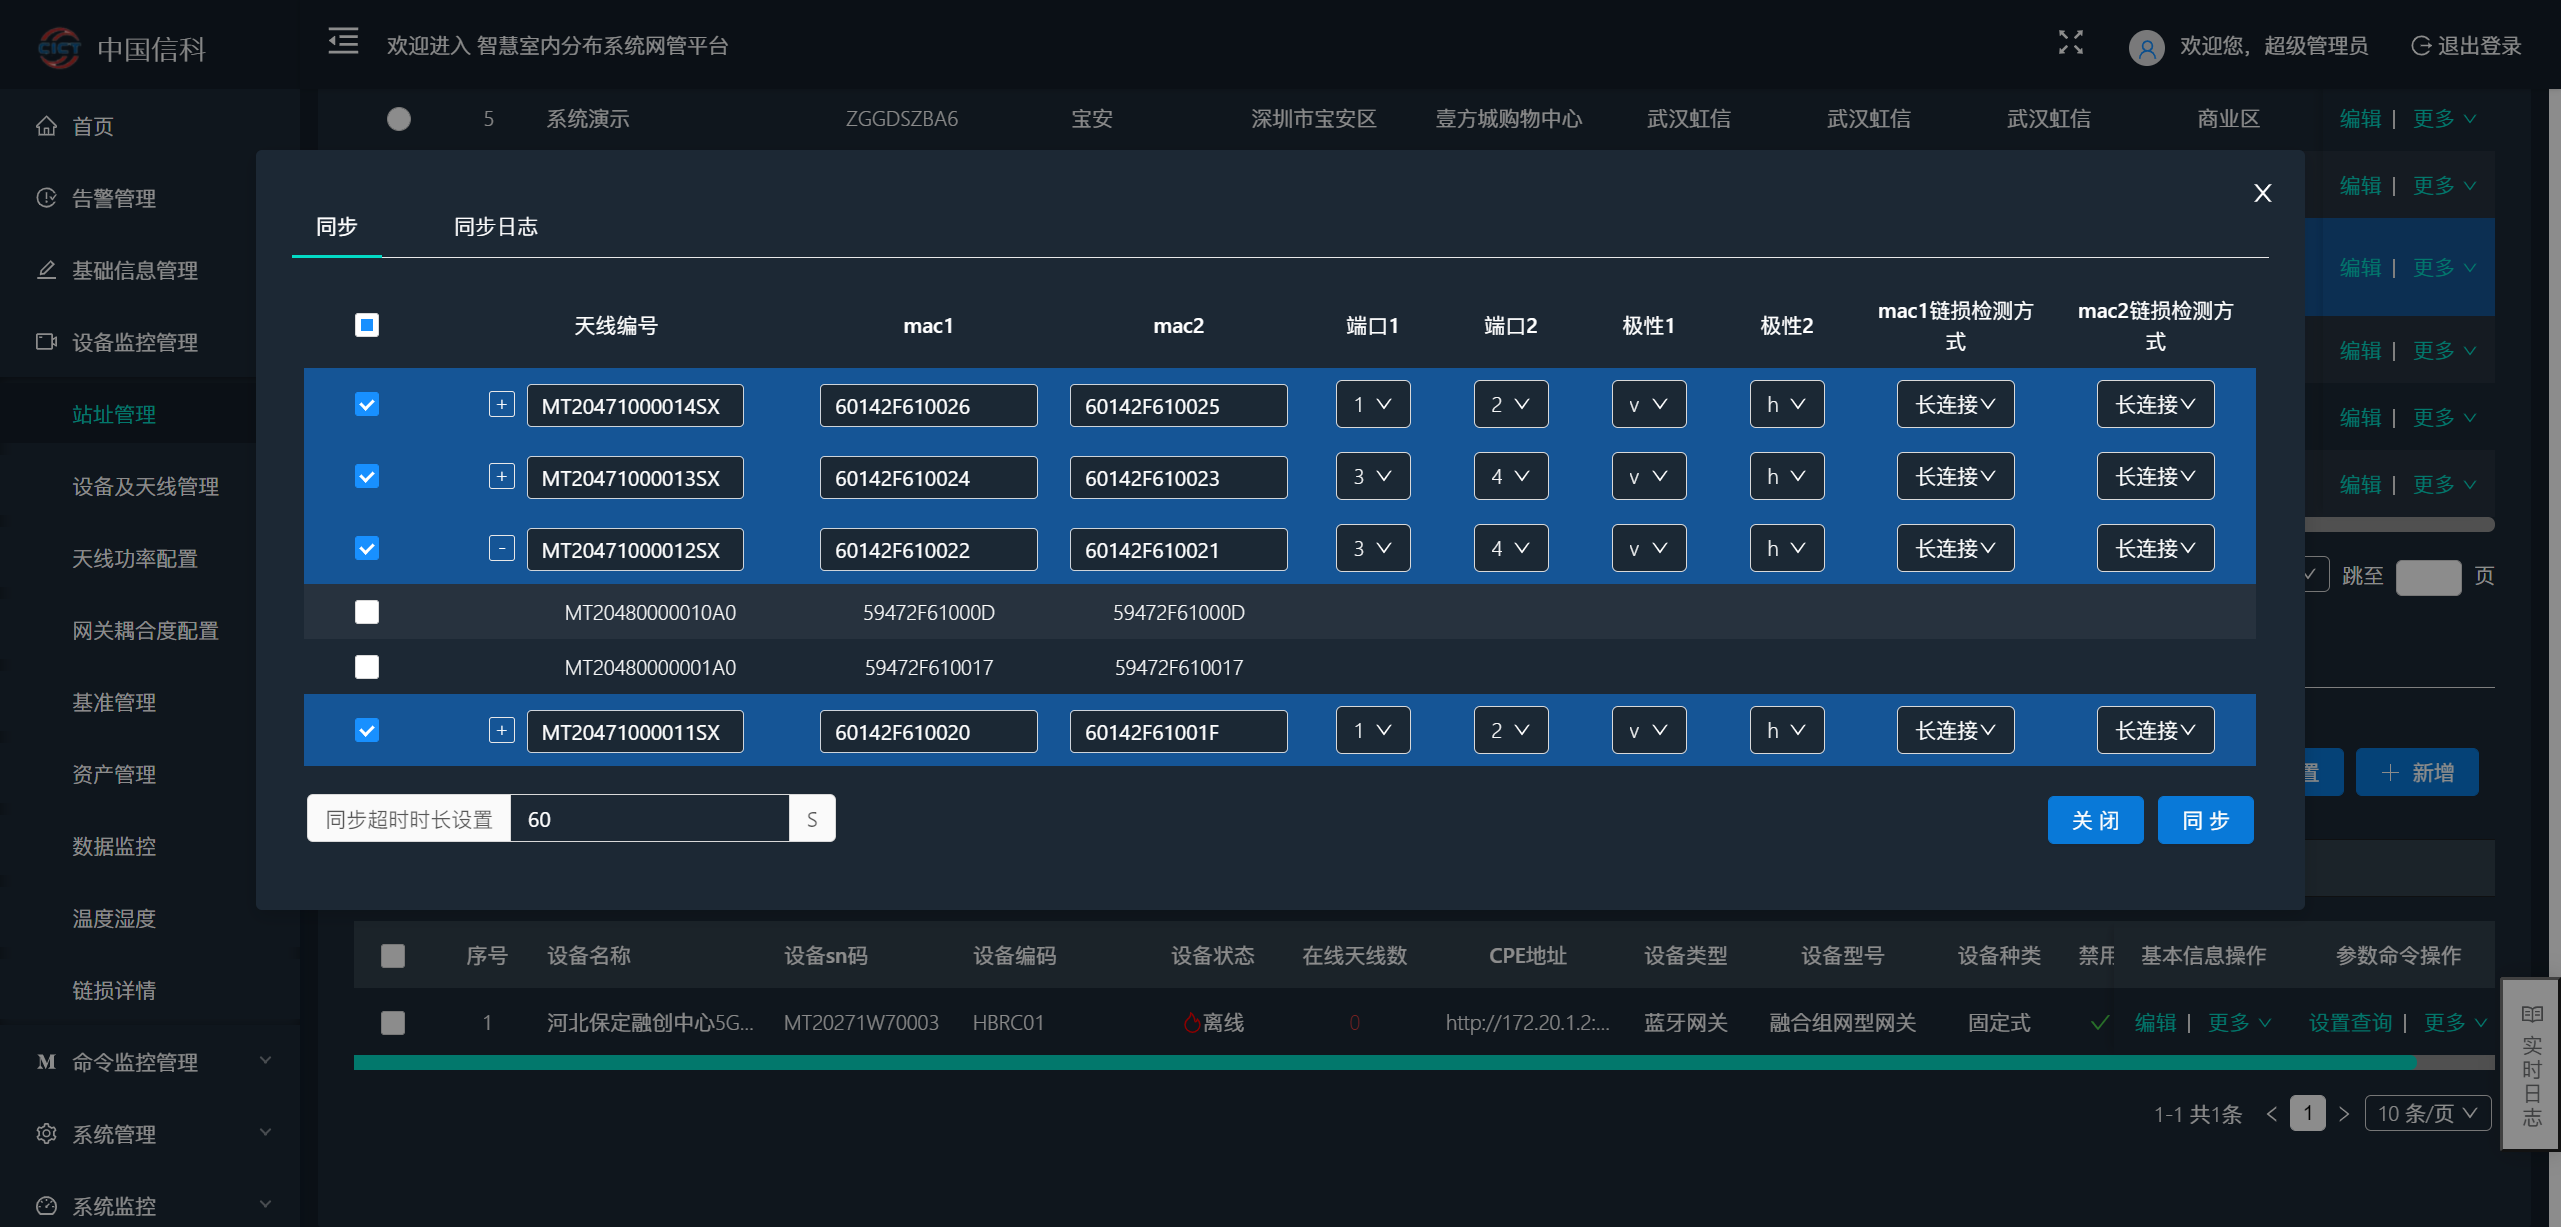
Task: Click the sidebar collapse menu icon
Action: coord(343,42)
